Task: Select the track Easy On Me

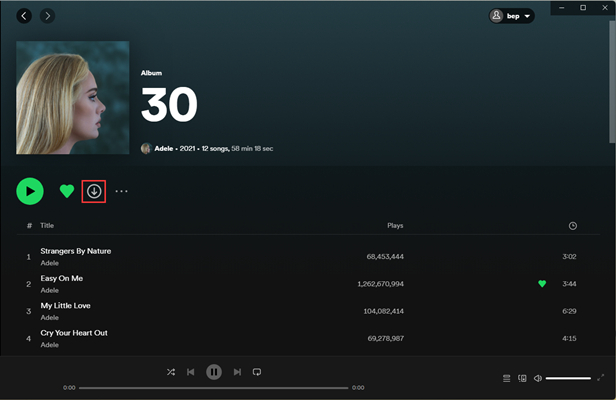Action: coord(62,278)
